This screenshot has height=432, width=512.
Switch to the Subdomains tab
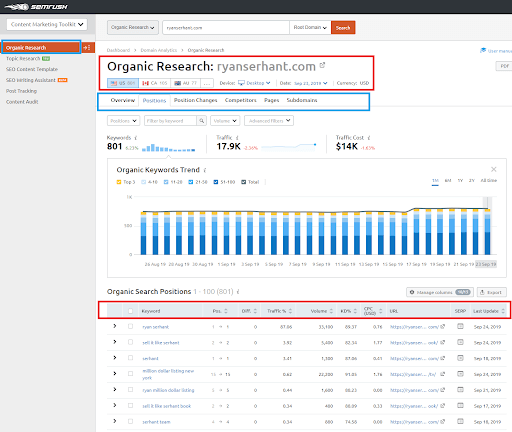coord(302,100)
